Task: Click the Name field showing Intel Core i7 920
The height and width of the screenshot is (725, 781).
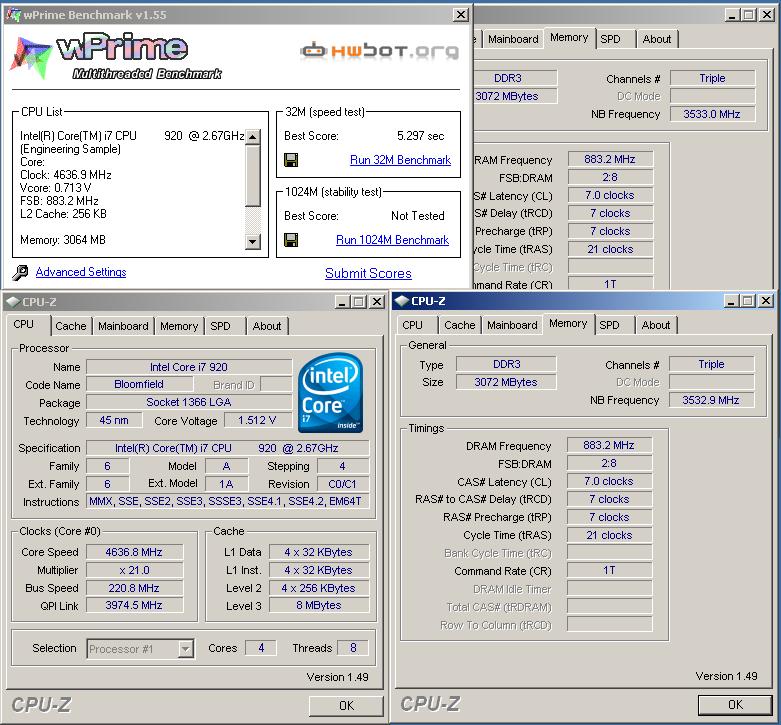Action: point(189,367)
